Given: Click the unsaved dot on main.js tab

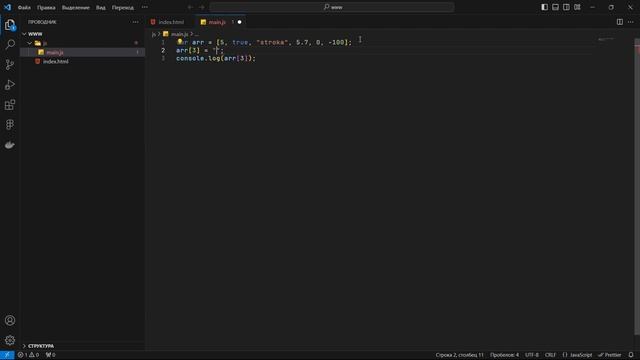Looking at the screenshot, I should pyautogui.click(x=240, y=22).
